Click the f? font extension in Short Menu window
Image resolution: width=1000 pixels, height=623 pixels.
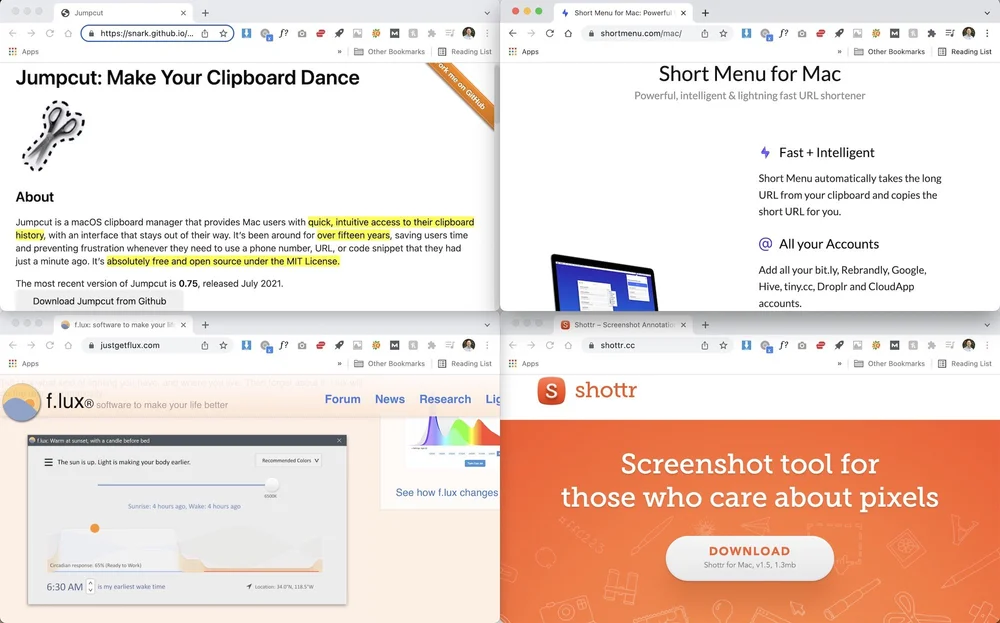click(x=783, y=33)
